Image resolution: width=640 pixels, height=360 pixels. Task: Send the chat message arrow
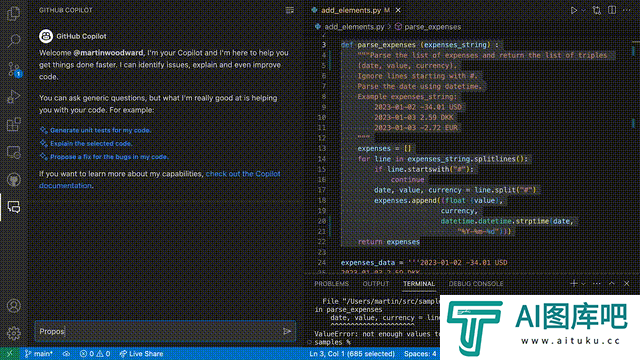click(287, 331)
